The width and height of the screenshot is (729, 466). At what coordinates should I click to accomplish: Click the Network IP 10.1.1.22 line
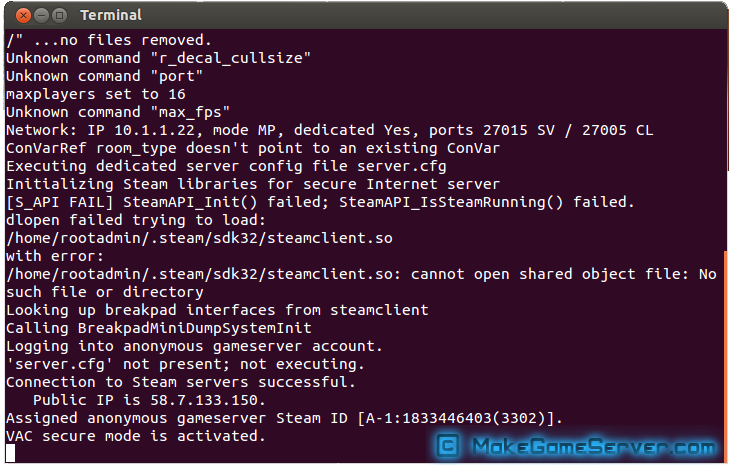(x=330, y=130)
